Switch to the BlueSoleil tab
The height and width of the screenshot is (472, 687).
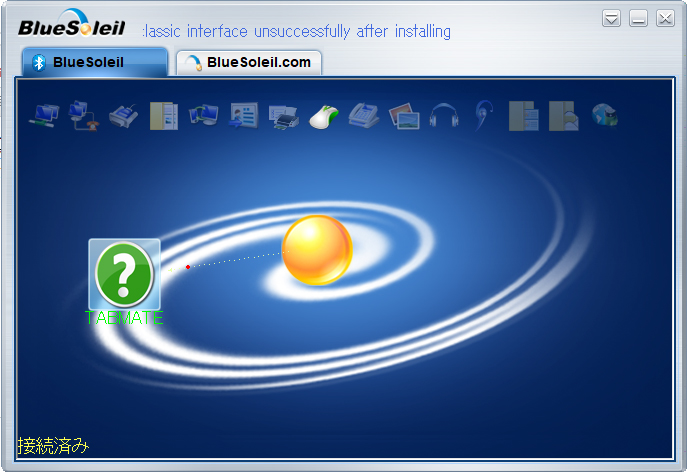(x=95, y=62)
